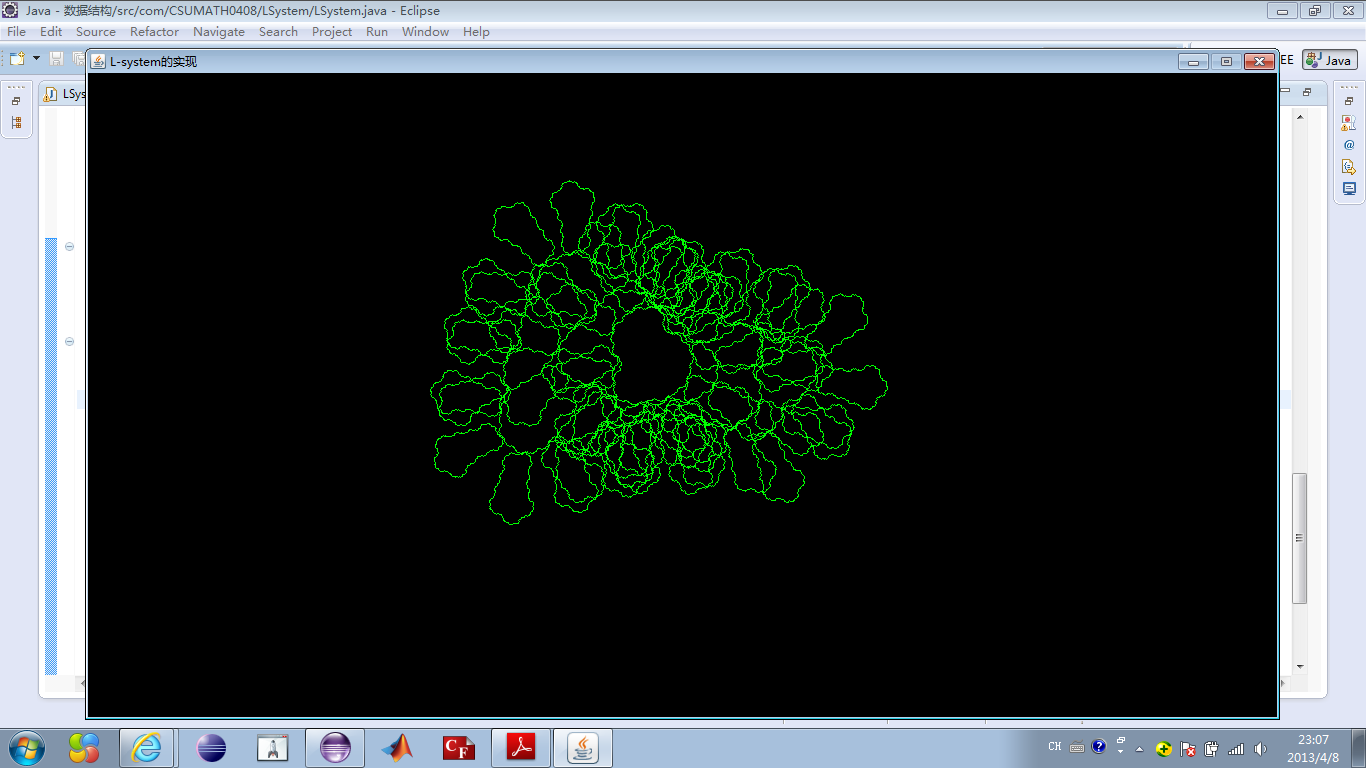Open the Problems view icon on right
The image size is (1366, 768).
click(1349, 123)
